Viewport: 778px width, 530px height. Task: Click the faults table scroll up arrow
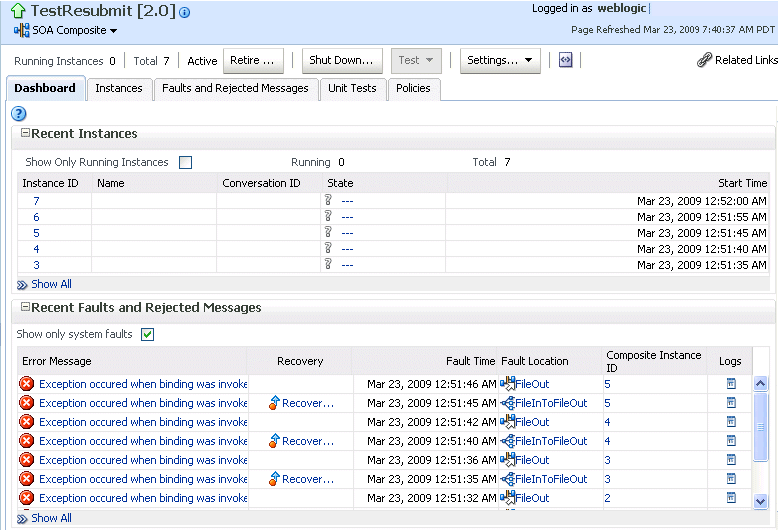click(x=760, y=383)
